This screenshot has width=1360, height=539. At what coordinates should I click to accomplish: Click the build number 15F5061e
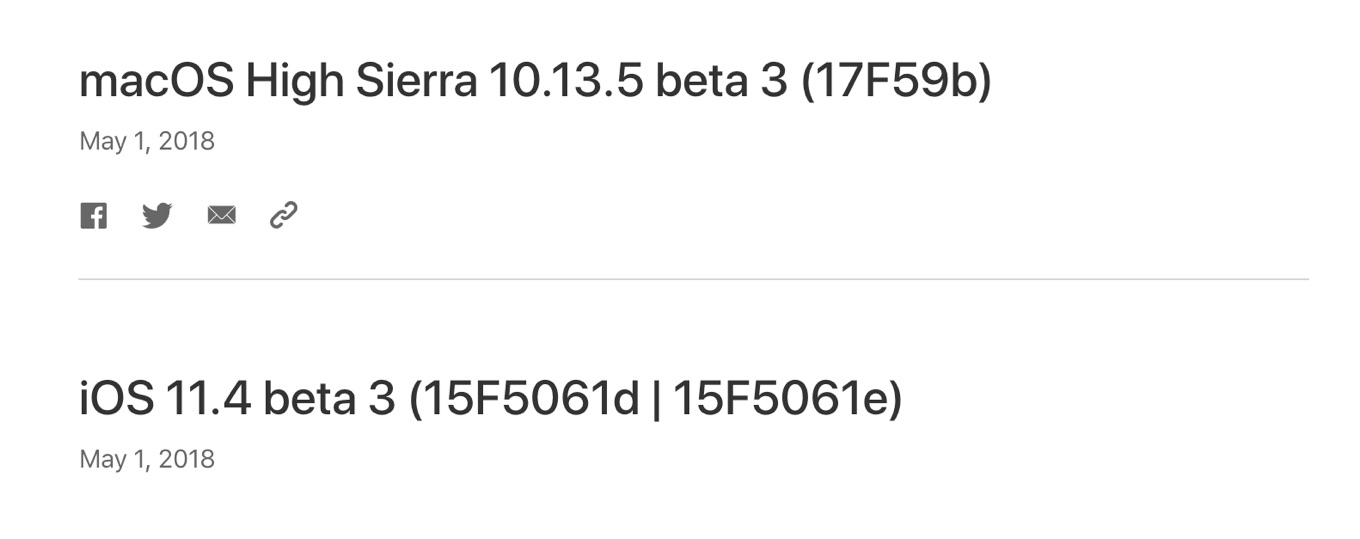(782, 399)
